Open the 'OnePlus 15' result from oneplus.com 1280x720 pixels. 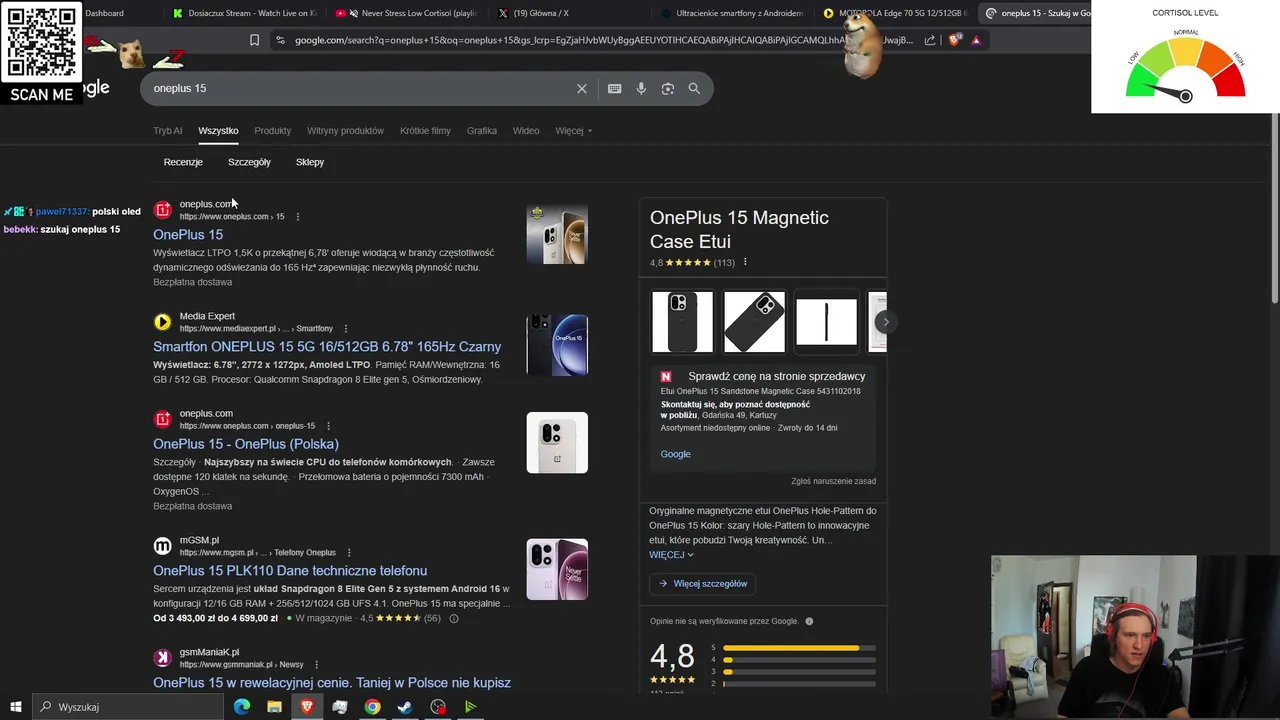tap(188, 234)
